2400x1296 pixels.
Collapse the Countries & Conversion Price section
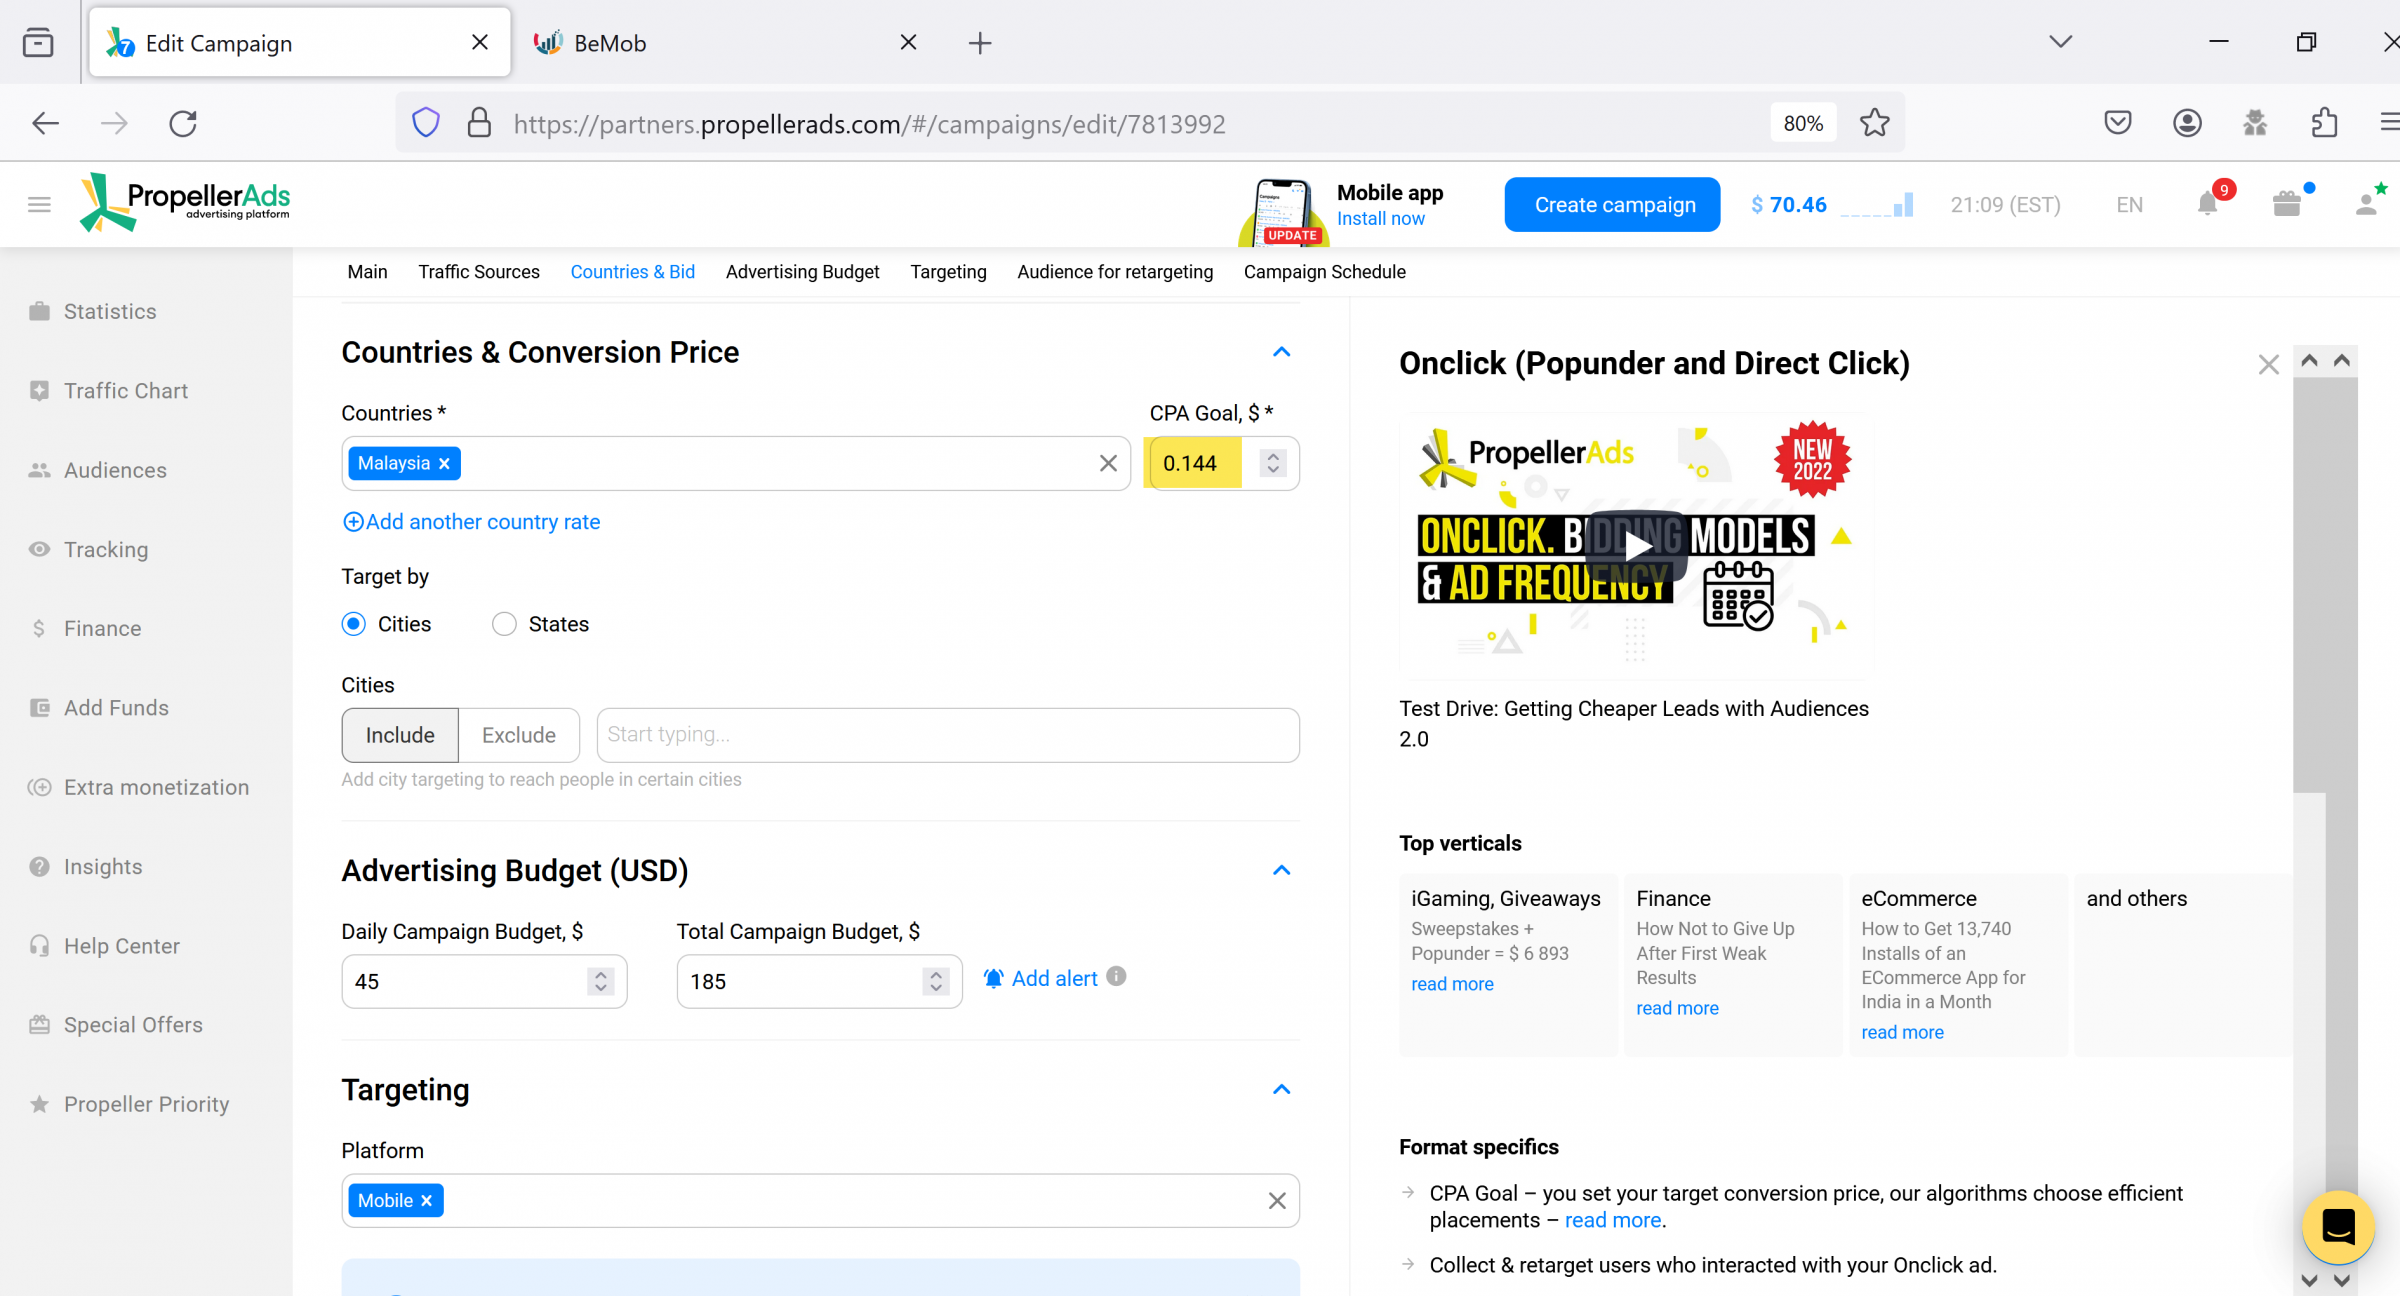[1281, 352]
